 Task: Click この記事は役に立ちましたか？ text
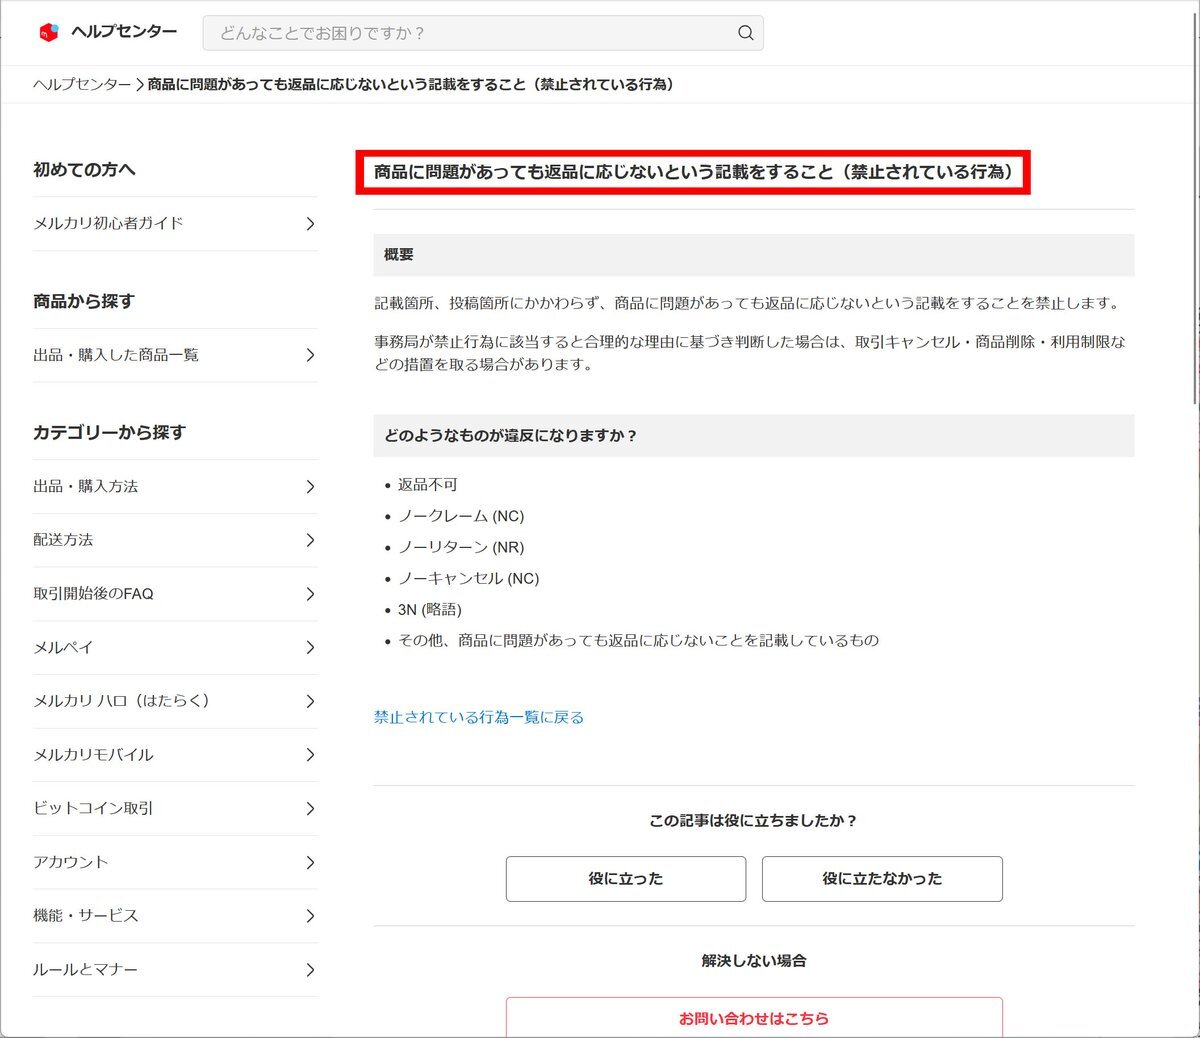tap(754, 821)
